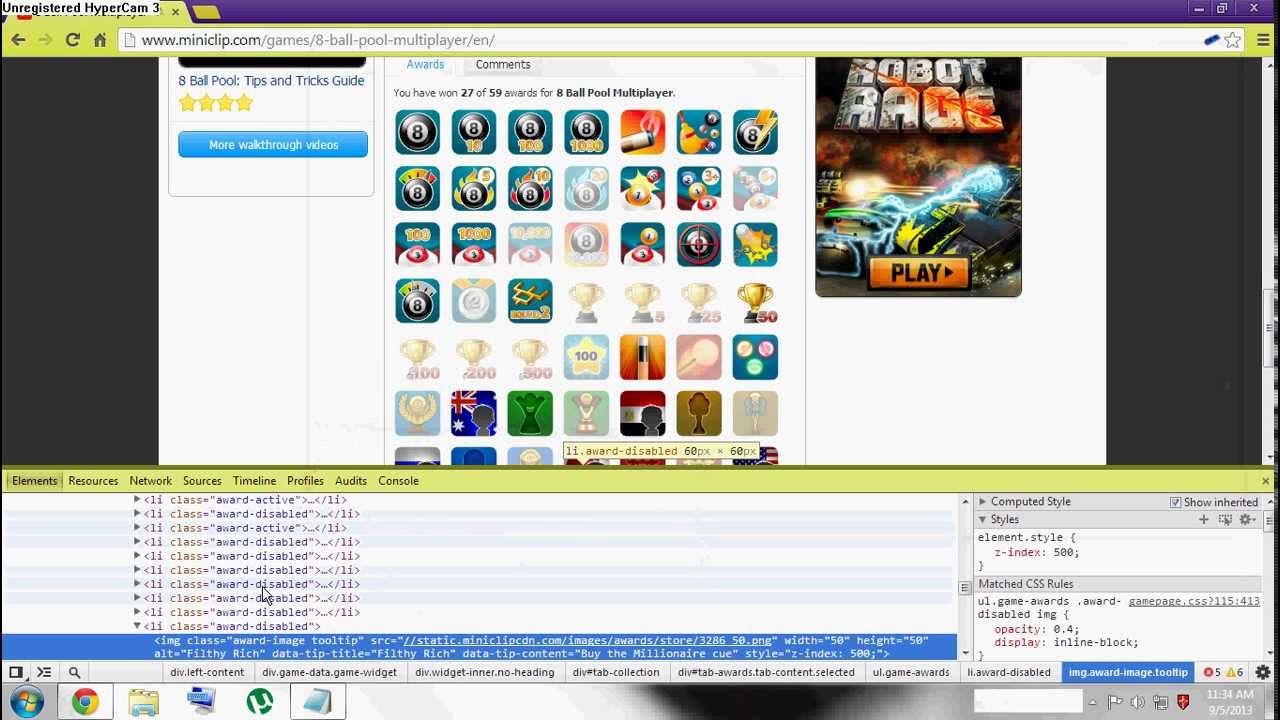Open the Styles gear dropdown

[1247, 519]
